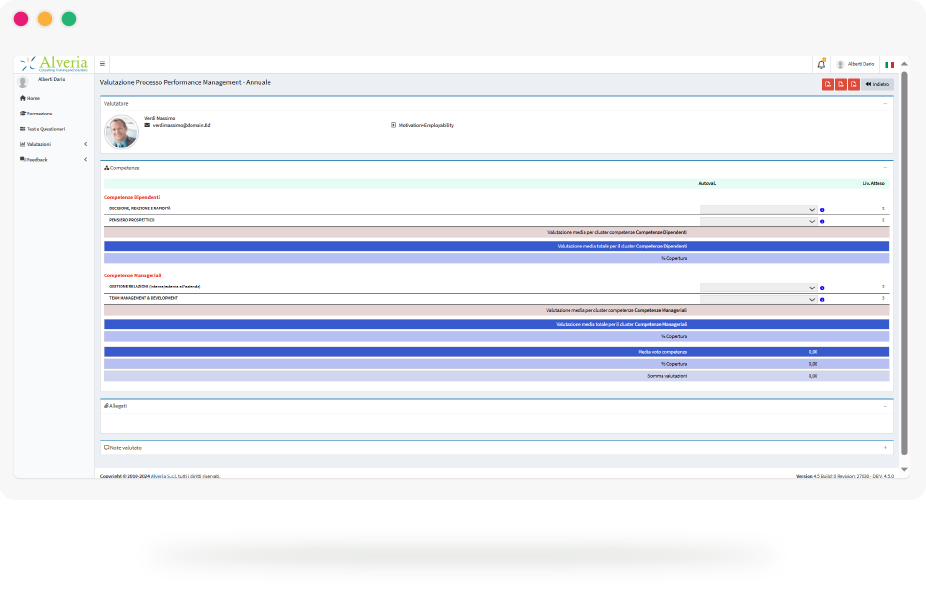Click the PENSIERO PROSPETTICO competency name
The height and width of the screenshot is (599, 926).
click(x=132, y=220)
